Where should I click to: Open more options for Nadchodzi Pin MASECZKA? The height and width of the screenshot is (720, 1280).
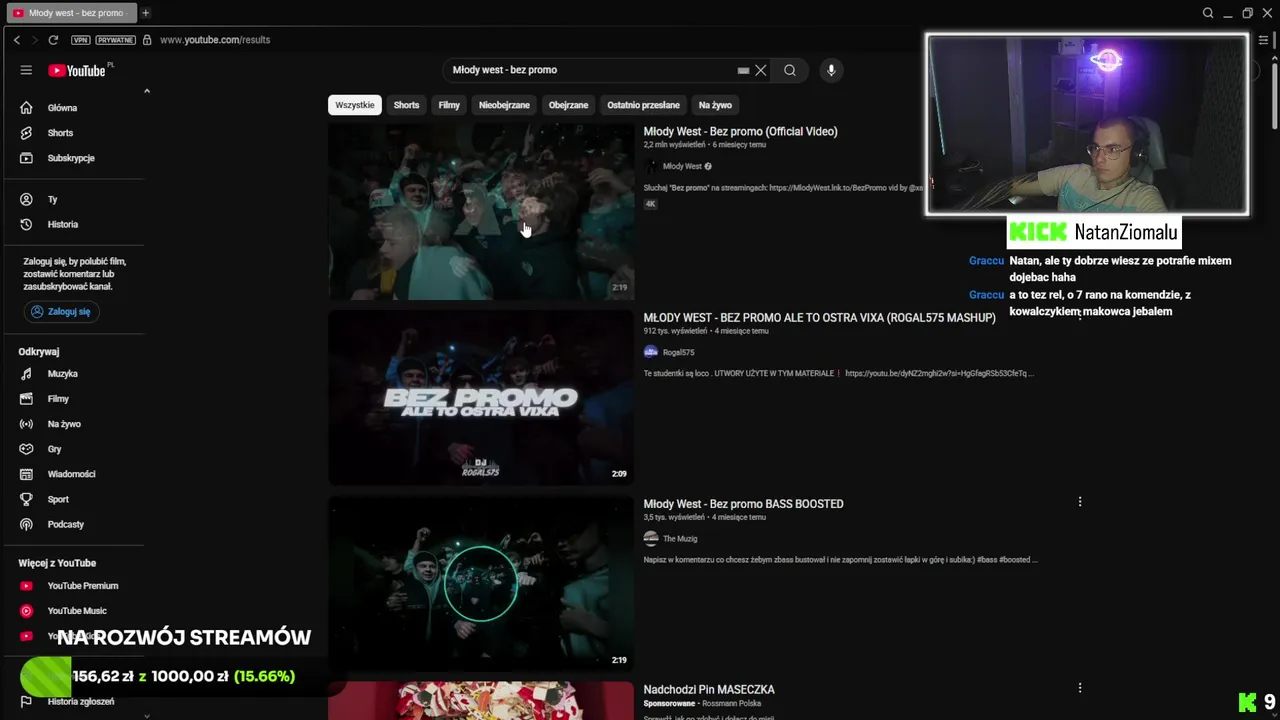pyautogui.click(x=1080, y=688)
